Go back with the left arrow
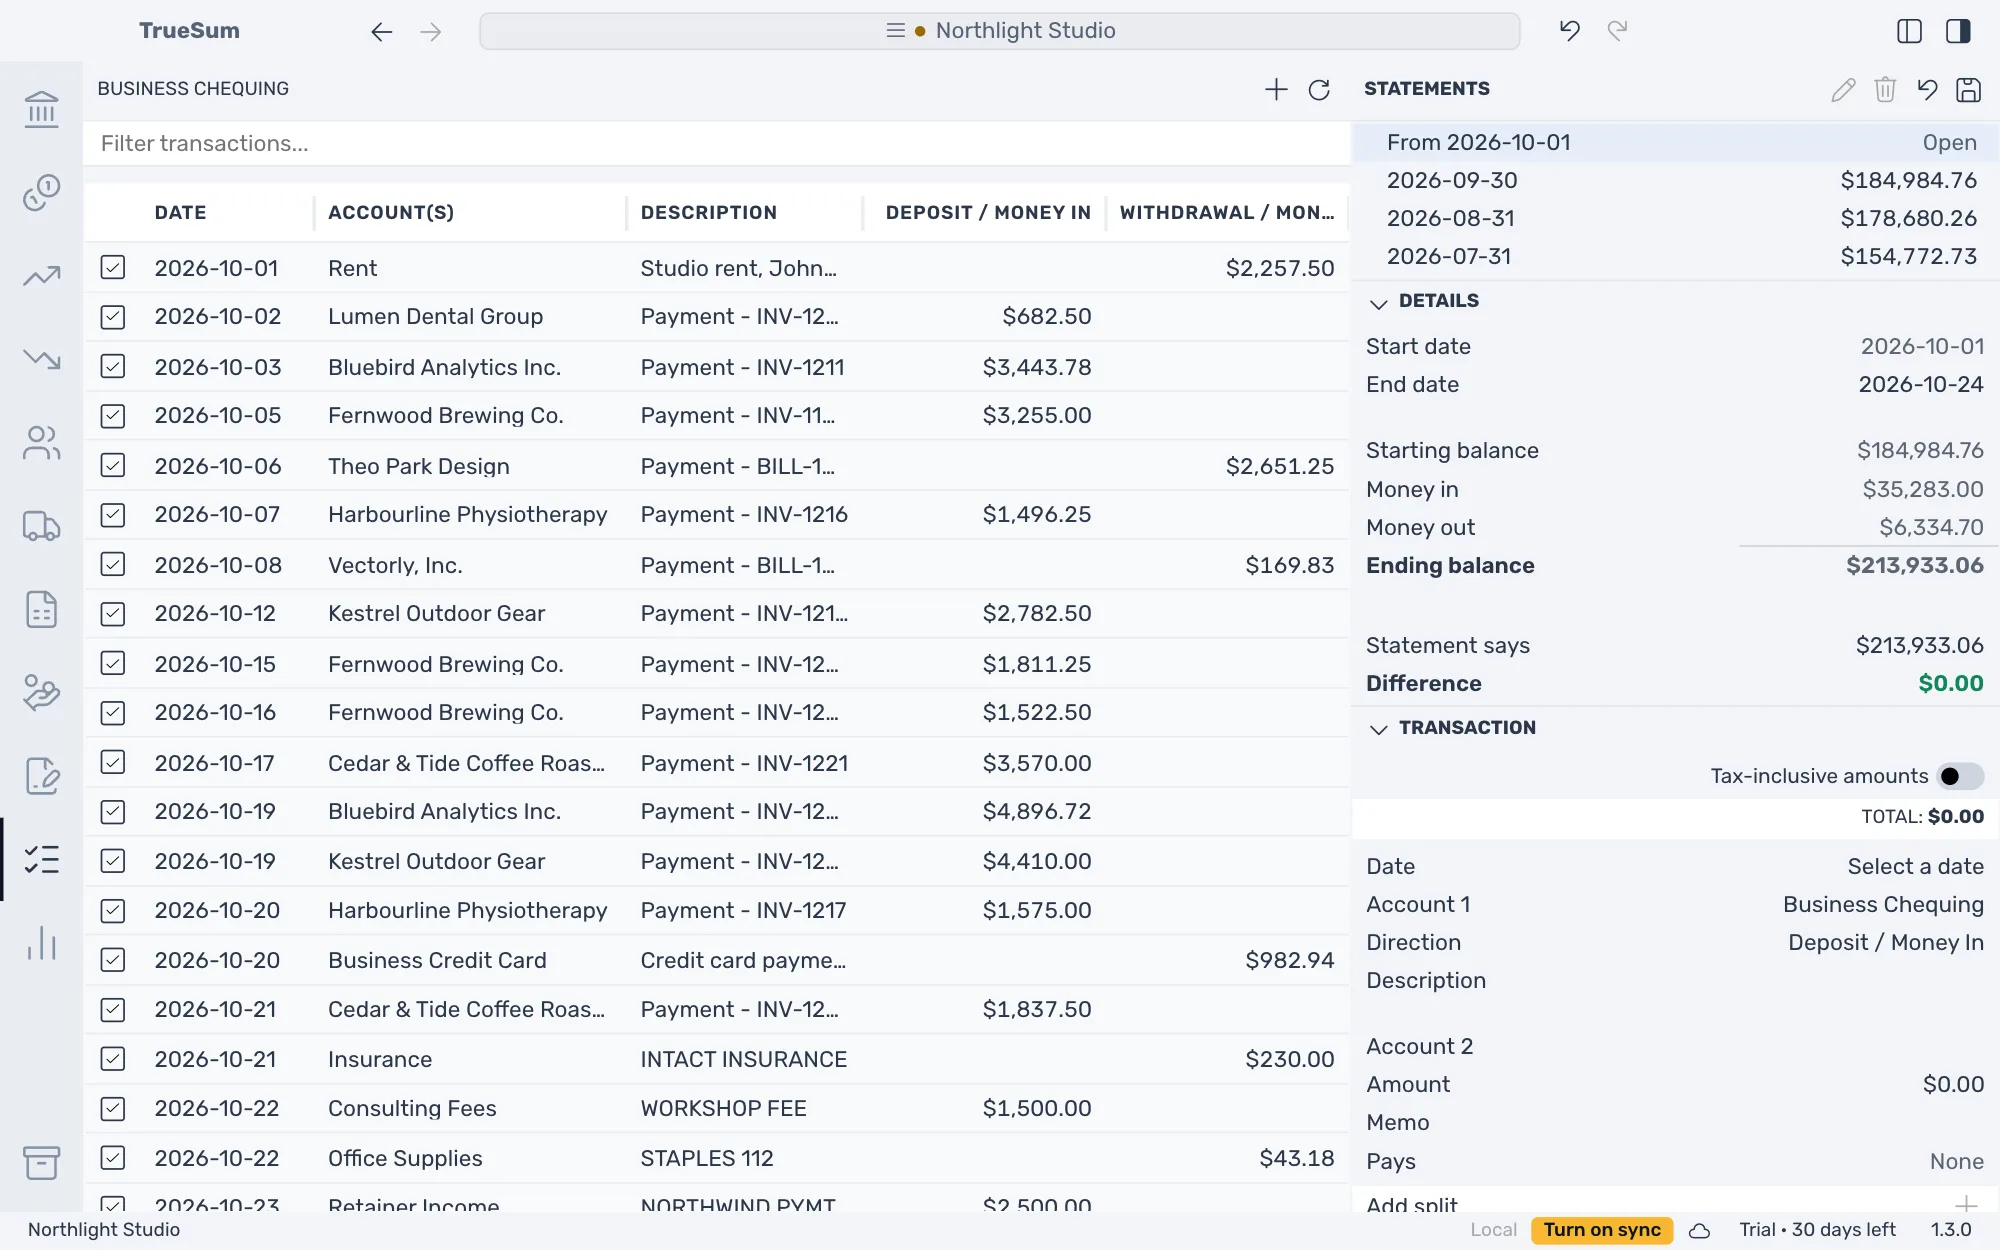The height and width of the screenshot is (1250, 2000). pyautogui.click(x=381, y=31)
